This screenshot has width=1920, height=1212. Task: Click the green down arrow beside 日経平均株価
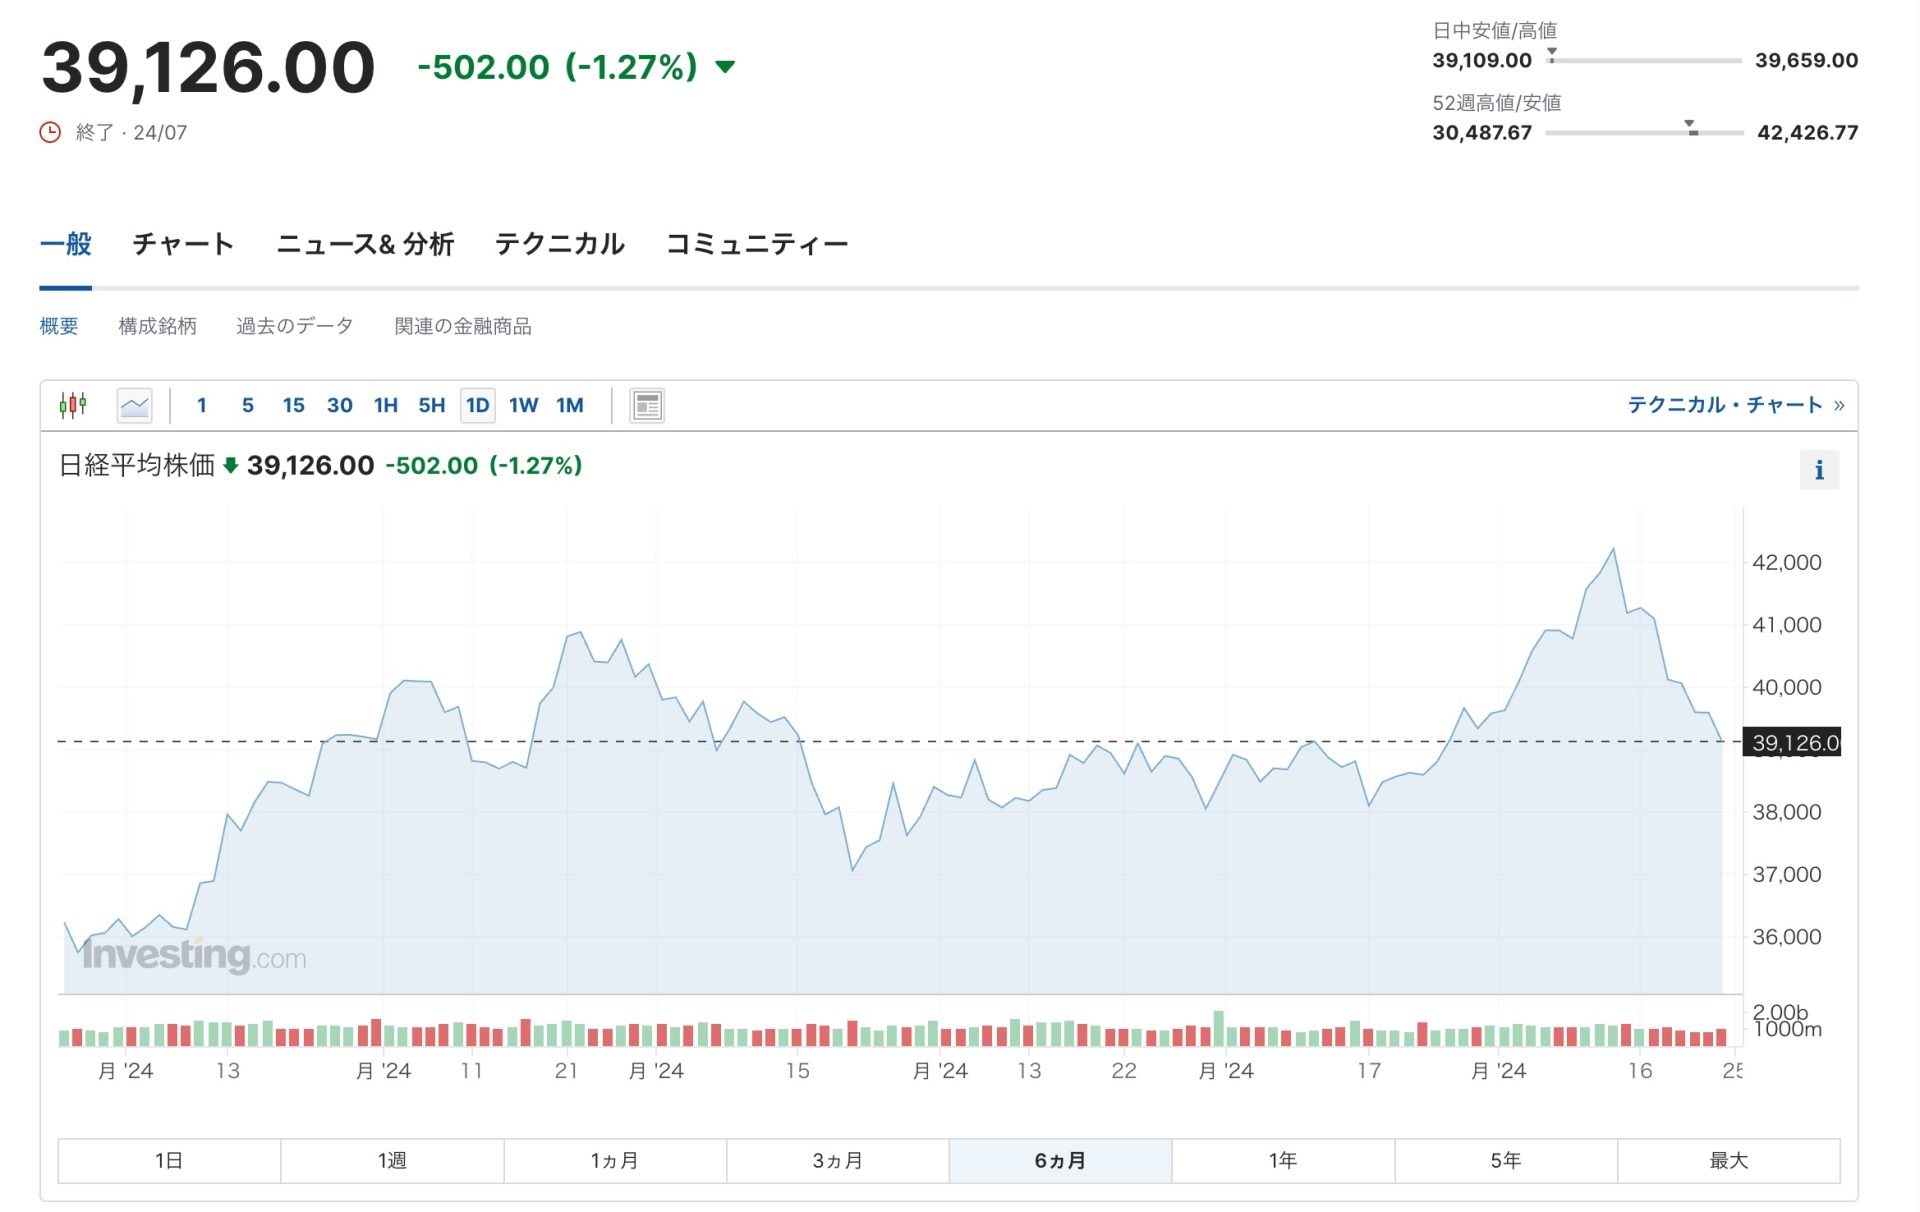pos(230,465)
